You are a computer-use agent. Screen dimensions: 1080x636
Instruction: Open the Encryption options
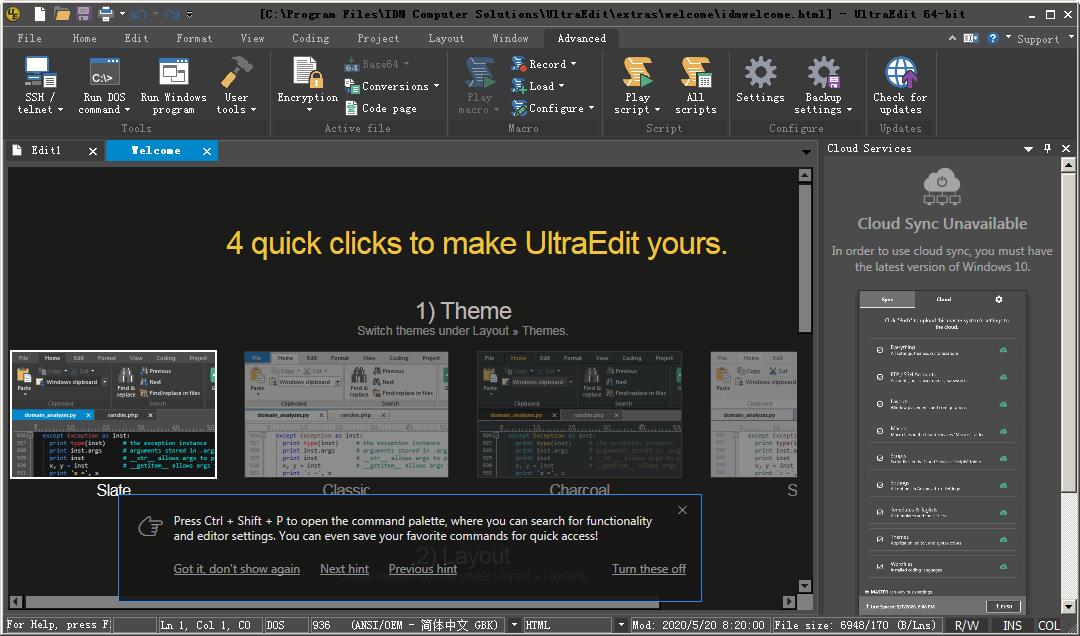(x=308, y=85)
